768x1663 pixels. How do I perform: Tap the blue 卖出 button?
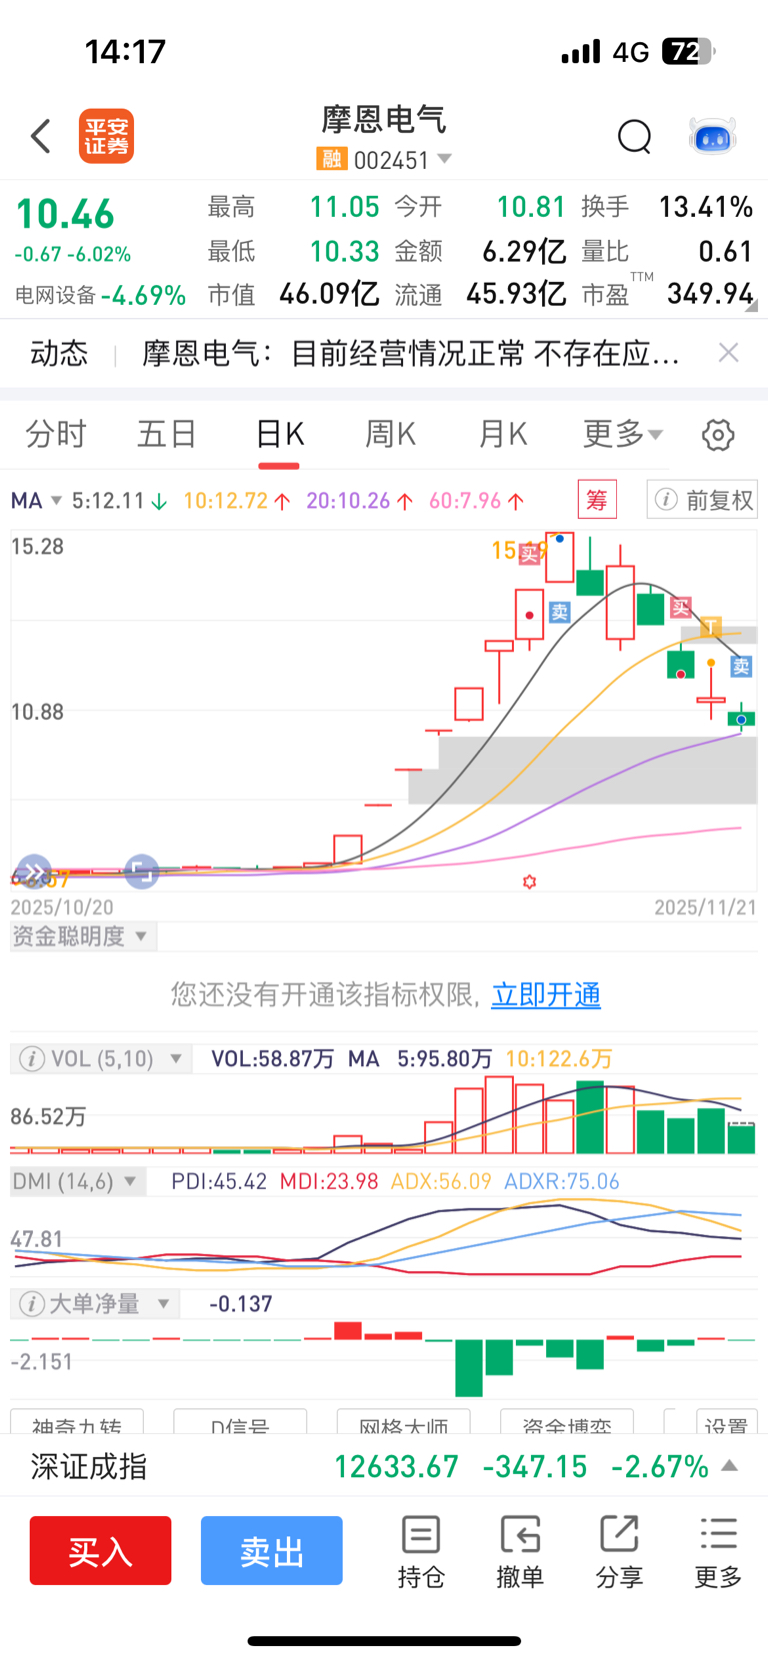tap(272, 1550)
